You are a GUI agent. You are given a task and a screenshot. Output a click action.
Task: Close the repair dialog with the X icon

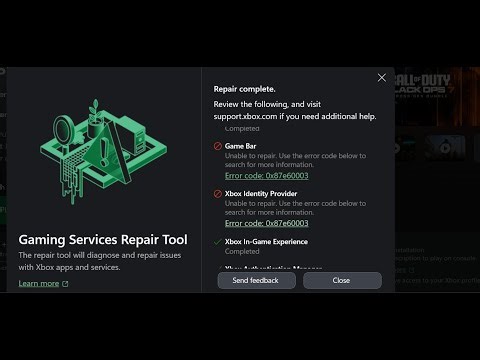382,78
